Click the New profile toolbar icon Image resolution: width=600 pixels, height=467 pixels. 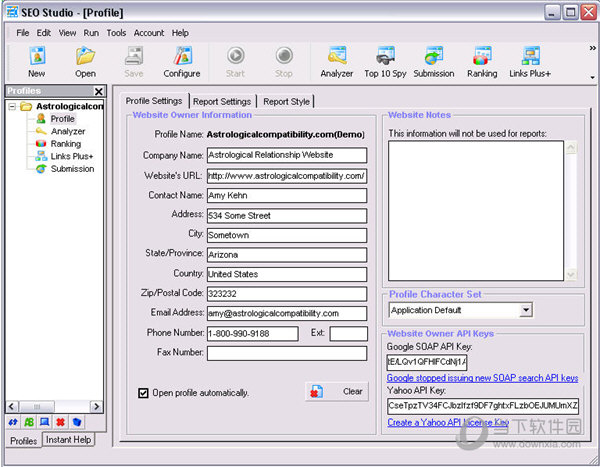coord(37,62)
